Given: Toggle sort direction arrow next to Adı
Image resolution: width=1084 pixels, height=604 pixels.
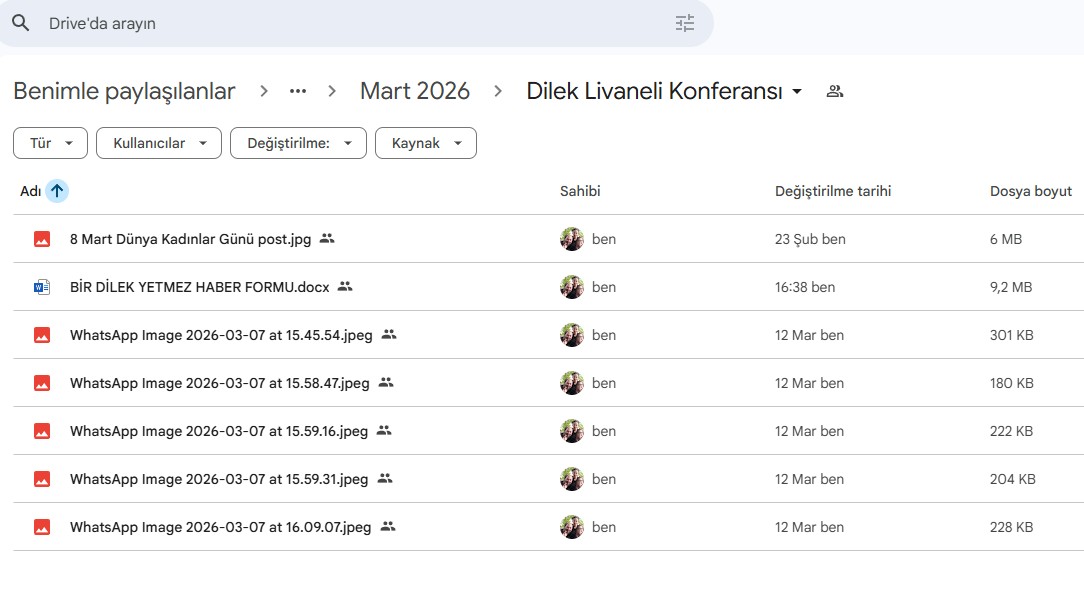Looking at the screenshot, I should (57, 191).
